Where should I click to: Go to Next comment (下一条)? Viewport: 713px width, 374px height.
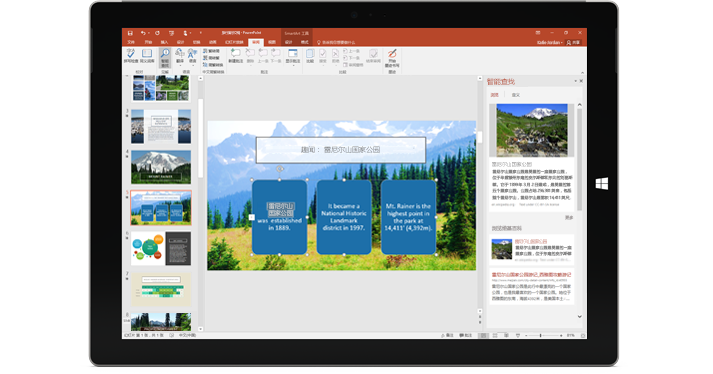point(276,56)
